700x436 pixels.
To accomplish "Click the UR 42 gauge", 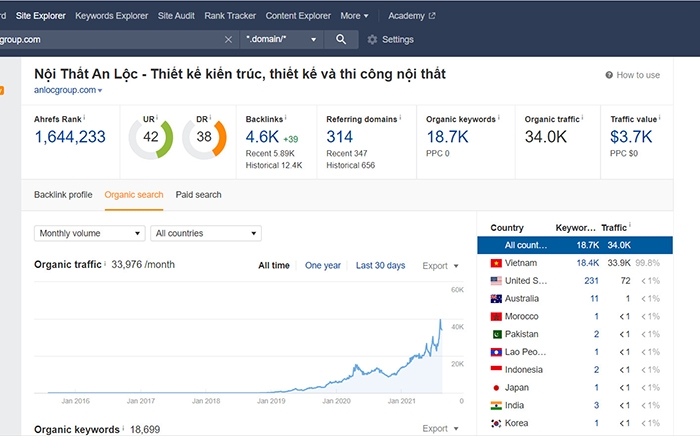I will (151, 137).
